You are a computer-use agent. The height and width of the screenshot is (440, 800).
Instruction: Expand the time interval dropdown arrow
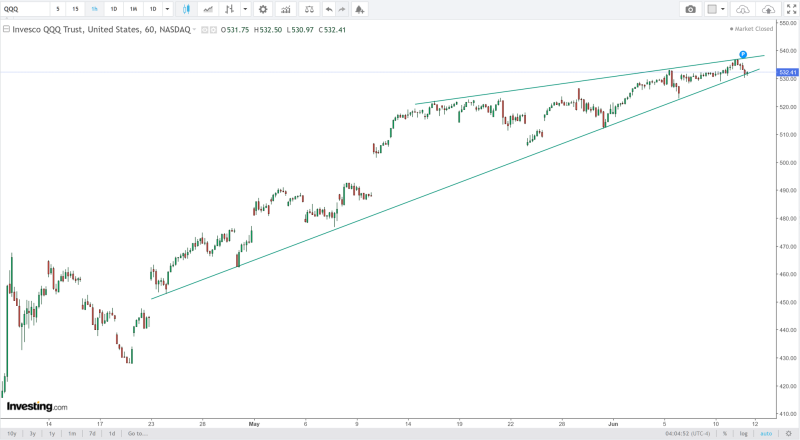point(167,9)
